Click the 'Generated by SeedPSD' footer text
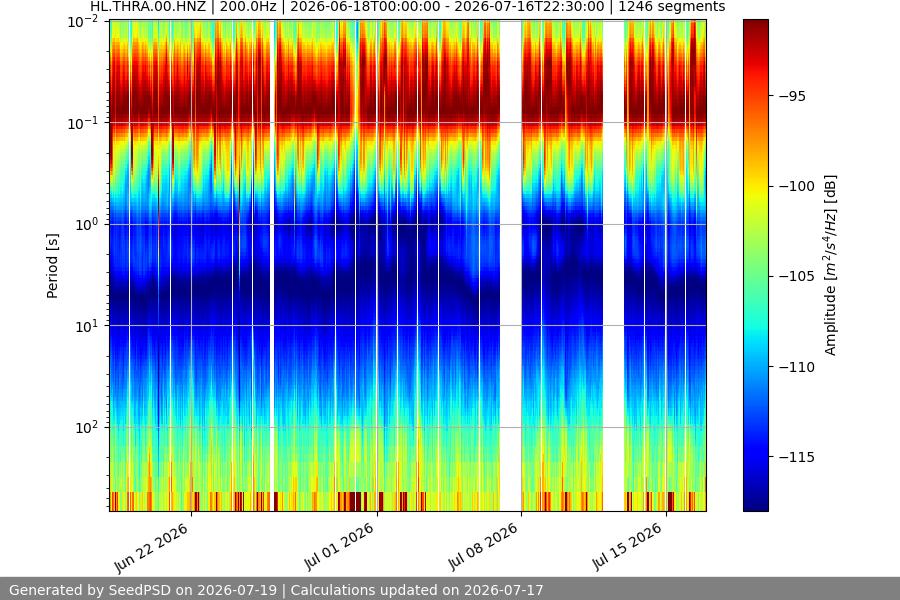Image resolution: width=900 pixels, height=600 pixels. pyautogui.click(x=276, y=590)
